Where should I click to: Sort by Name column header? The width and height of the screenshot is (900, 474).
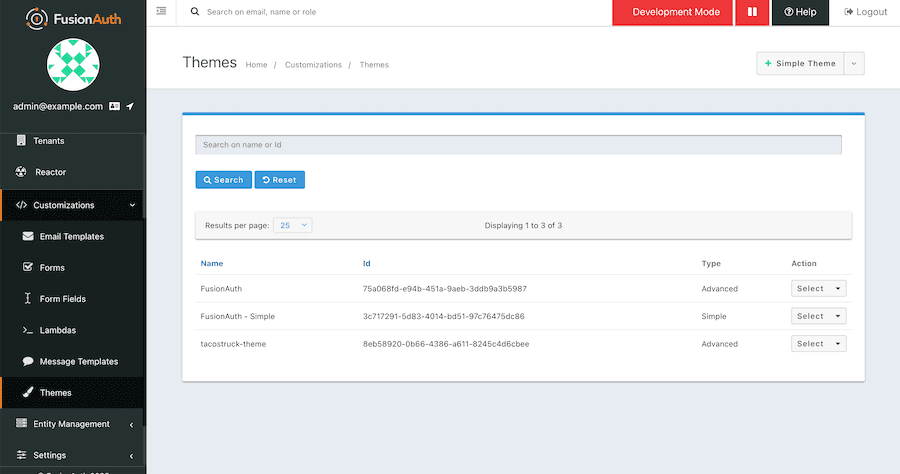pos(212,263)
